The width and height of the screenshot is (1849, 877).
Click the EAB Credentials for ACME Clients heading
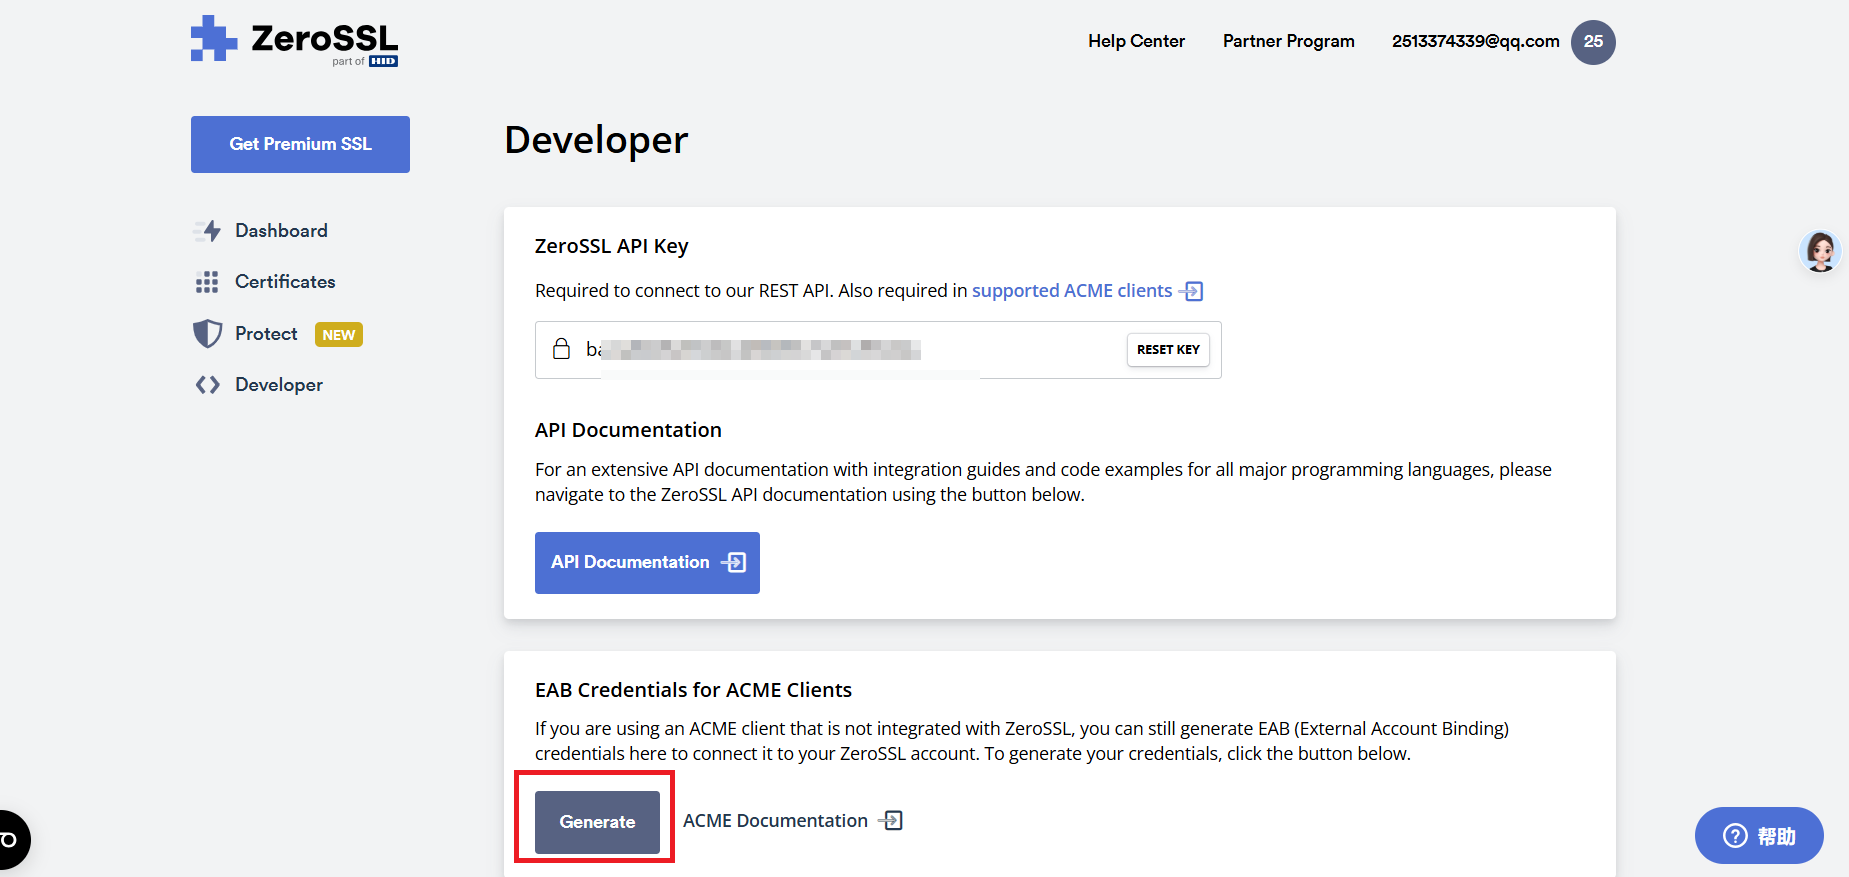pyautogui.click(x=693, y=690)
